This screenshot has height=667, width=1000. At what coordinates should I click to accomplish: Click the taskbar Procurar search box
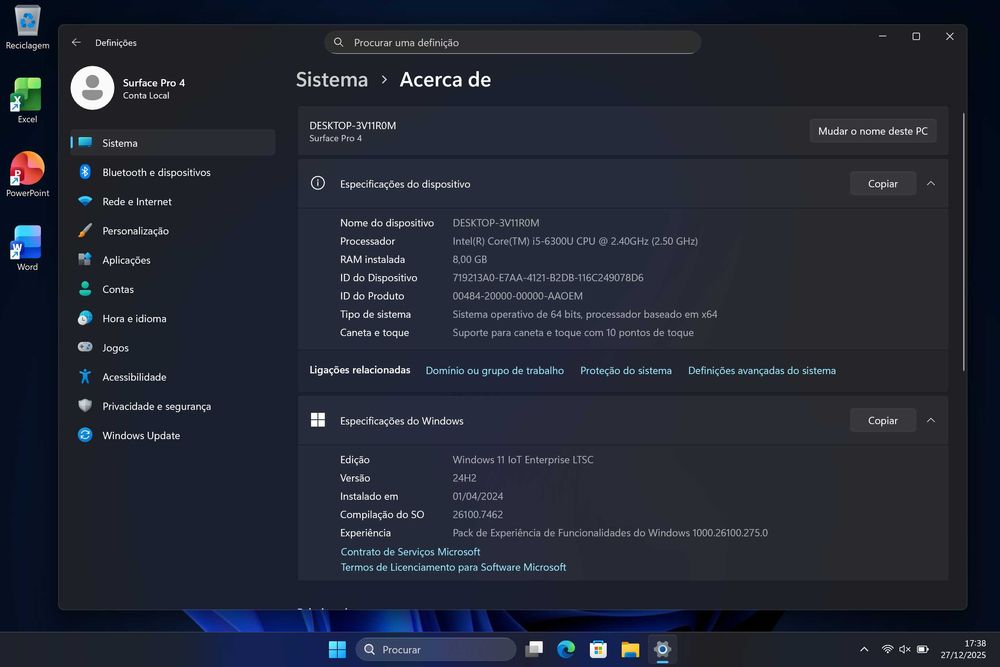click(x=436, y=649)
